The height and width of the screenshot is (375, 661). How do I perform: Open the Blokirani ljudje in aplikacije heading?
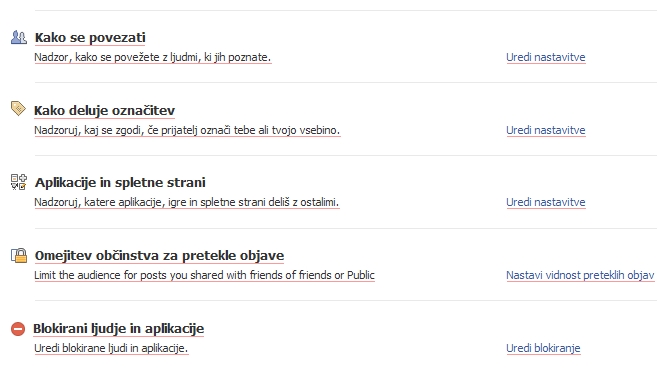118,328
